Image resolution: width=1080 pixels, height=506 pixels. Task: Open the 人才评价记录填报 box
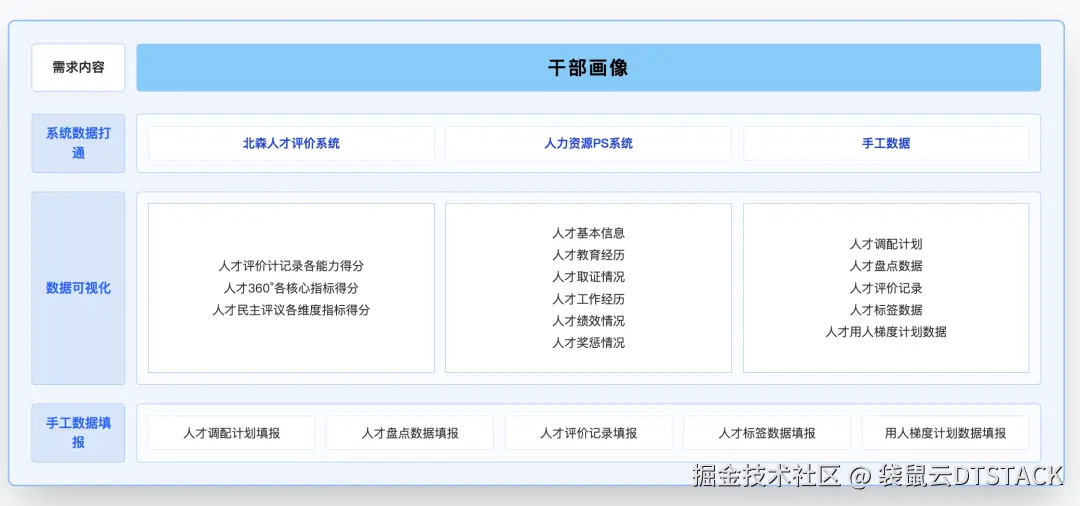pyautogui.click(x=588, y=433)
